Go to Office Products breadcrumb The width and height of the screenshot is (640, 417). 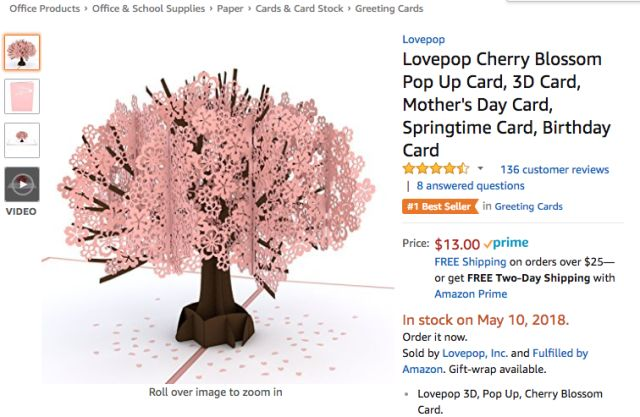44,9
